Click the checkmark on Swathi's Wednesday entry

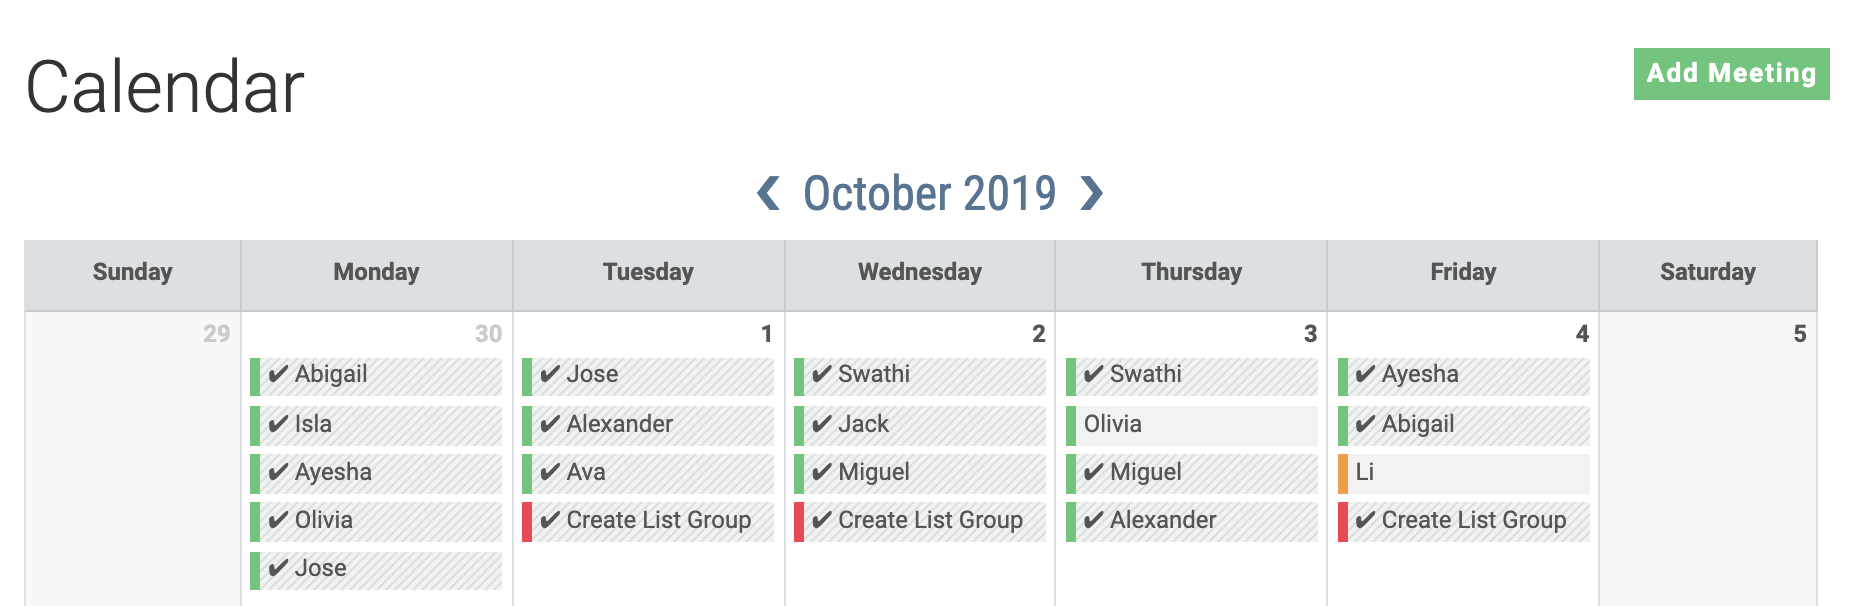[x=820, y=375]
